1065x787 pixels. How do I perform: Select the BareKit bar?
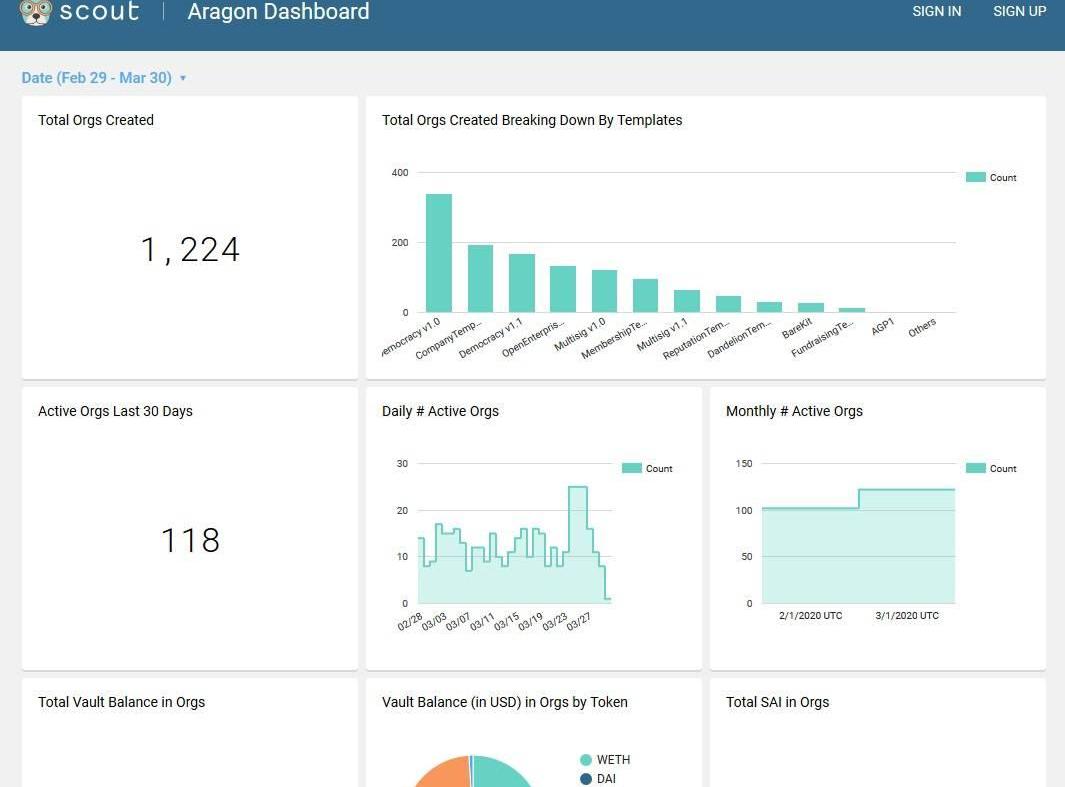[x=811, y=308]
